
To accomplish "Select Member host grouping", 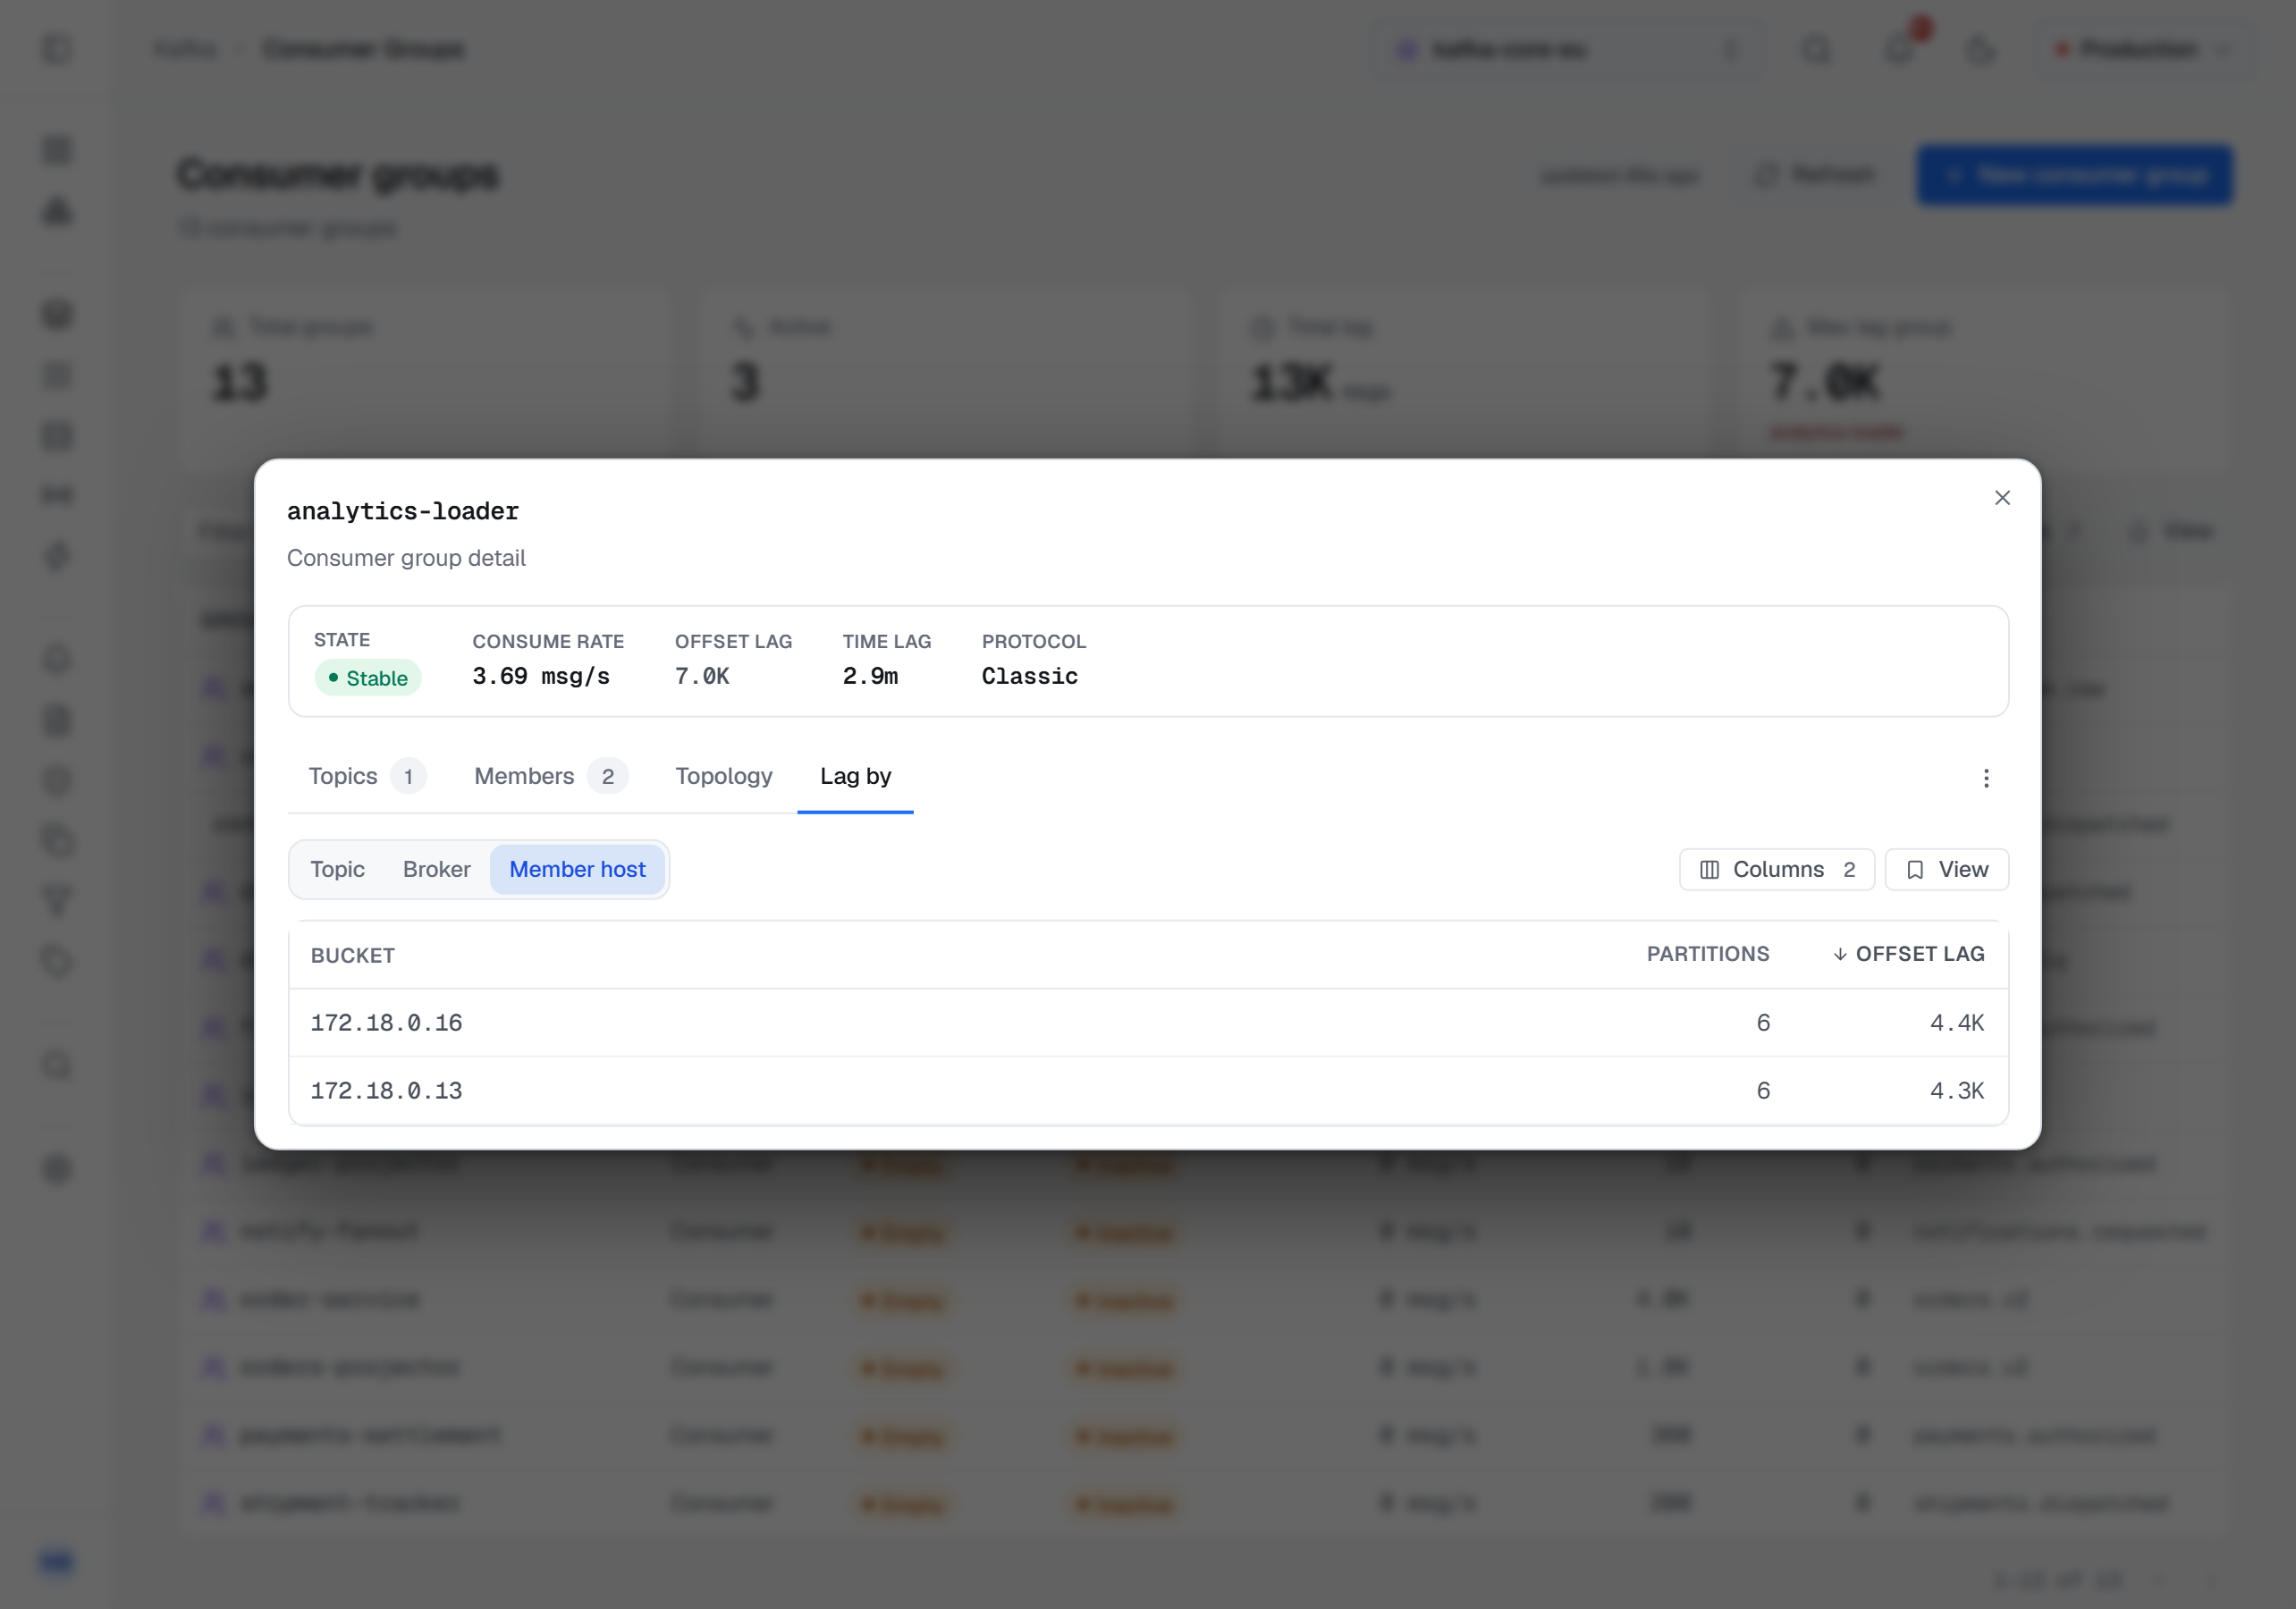I will tap(577, 869).
